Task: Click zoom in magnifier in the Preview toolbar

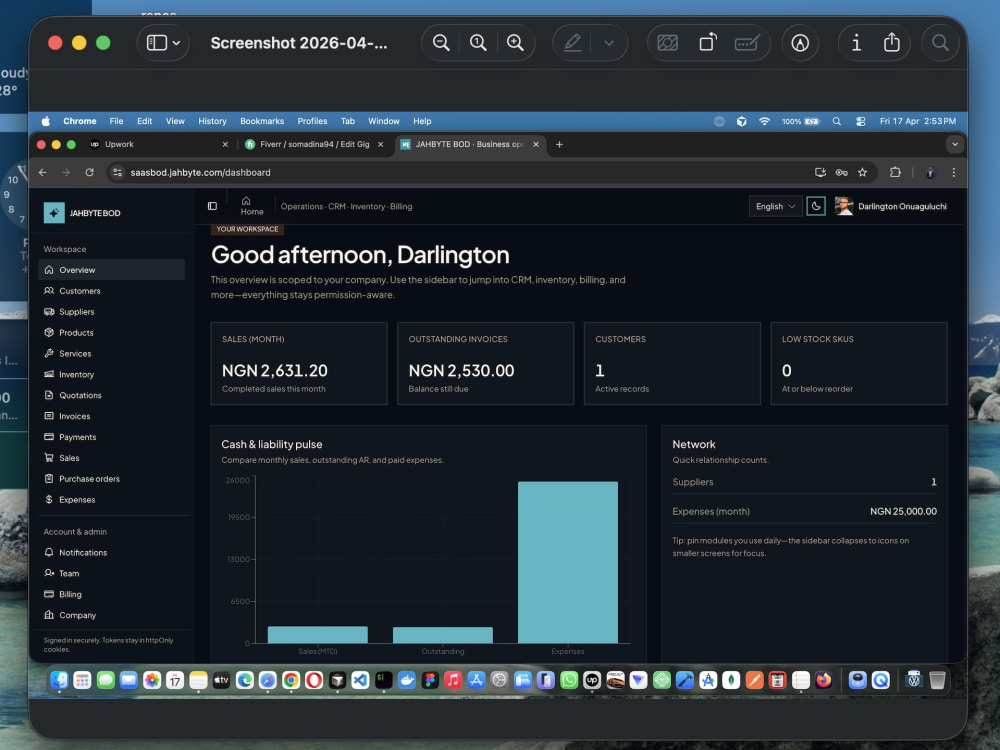Action: click(515, 43)
